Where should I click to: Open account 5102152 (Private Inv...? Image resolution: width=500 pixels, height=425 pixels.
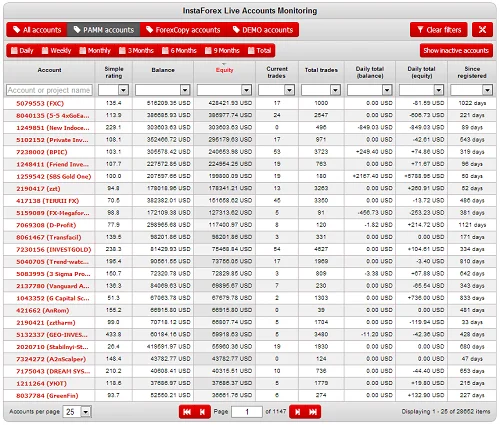53,140
